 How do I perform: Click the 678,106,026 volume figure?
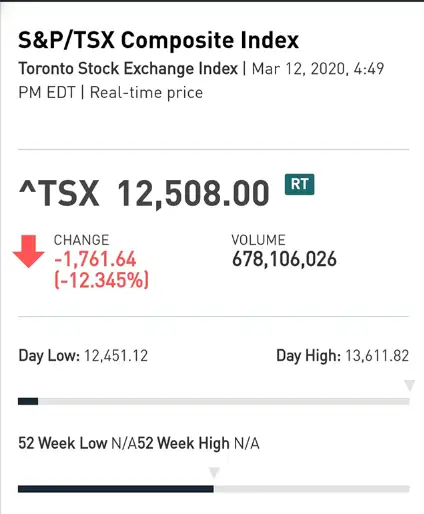click(x=284, y=259)
